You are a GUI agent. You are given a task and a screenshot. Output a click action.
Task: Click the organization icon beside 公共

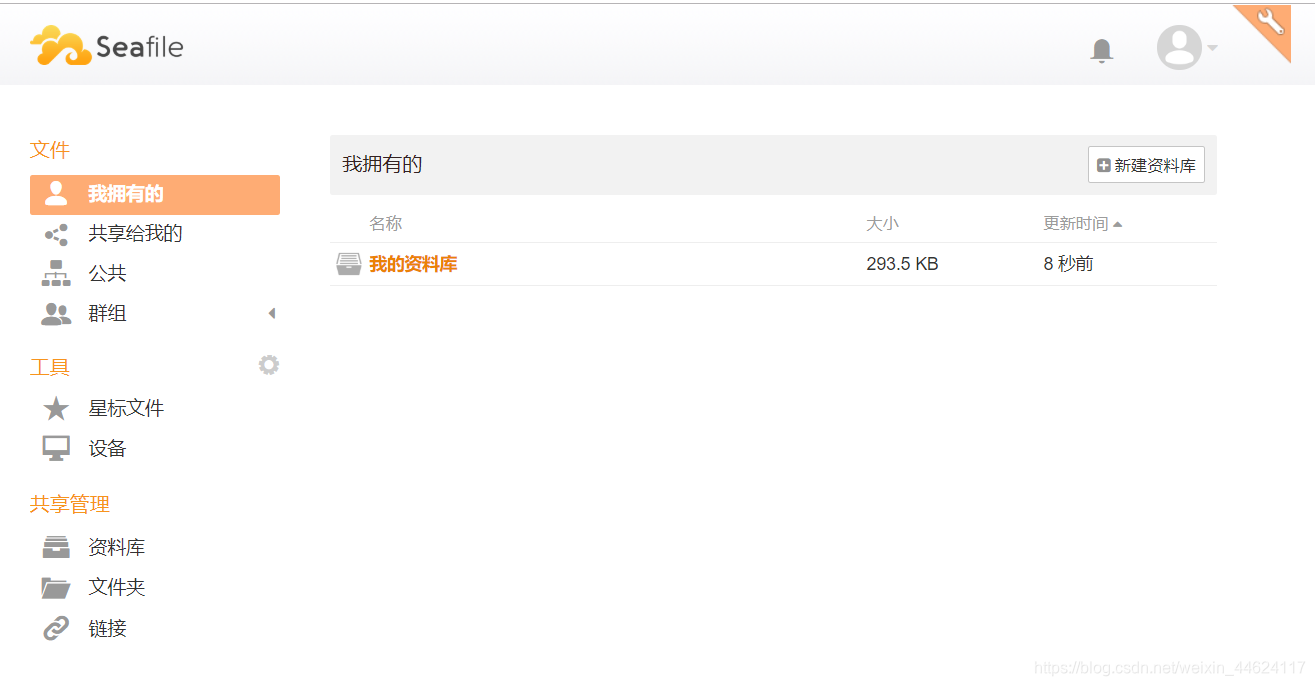tap(56, 273)
